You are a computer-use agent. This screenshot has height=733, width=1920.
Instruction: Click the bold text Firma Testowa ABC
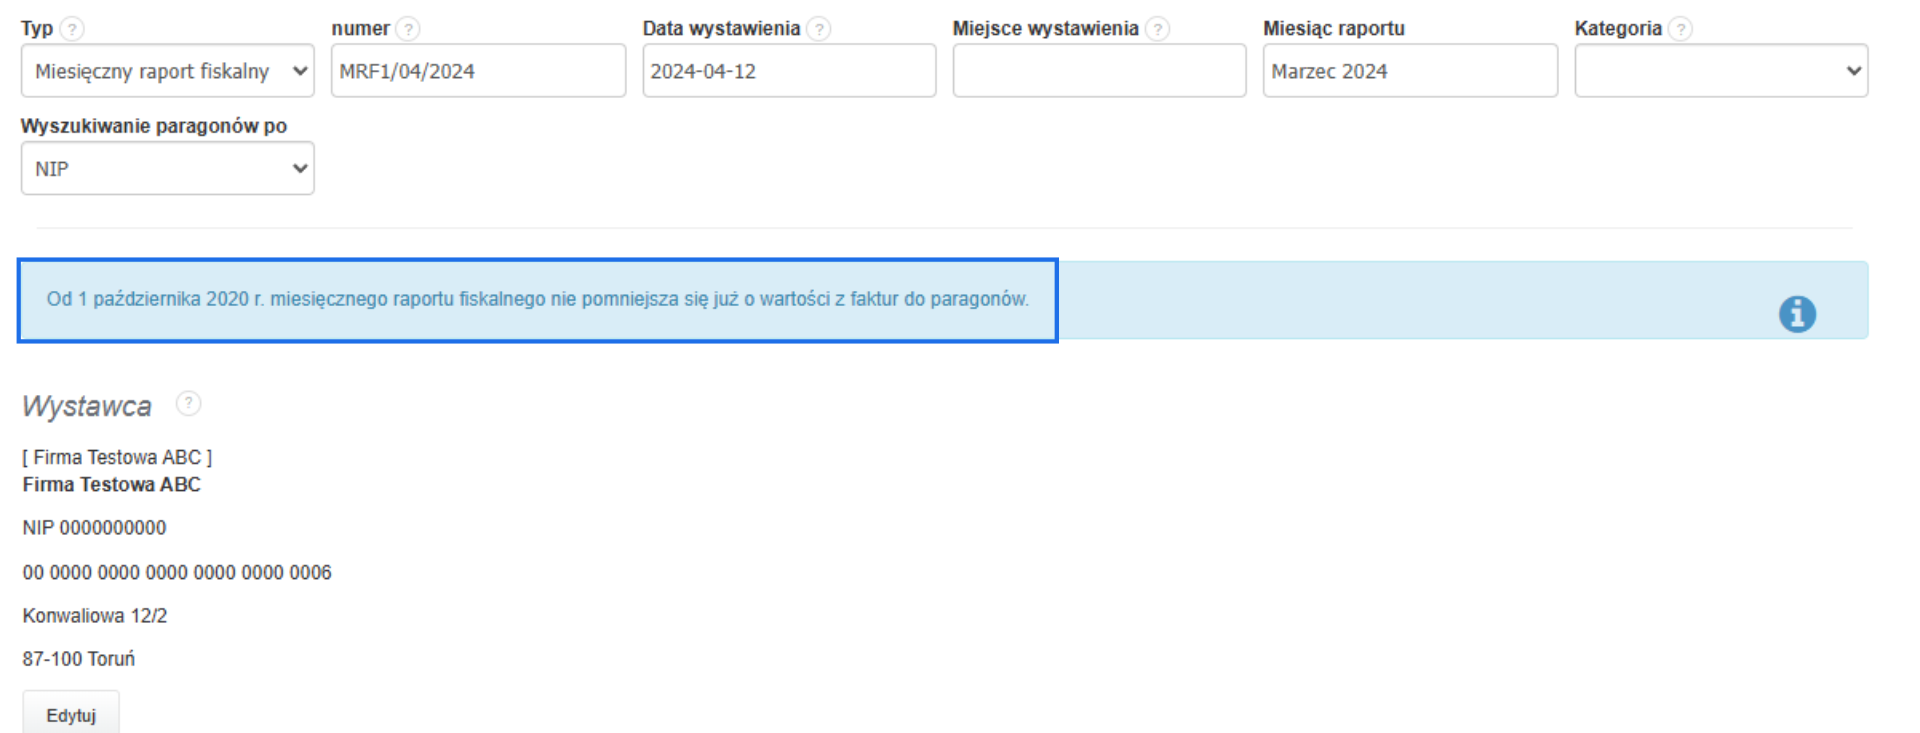pyautogui.click(x=112, y=485)
